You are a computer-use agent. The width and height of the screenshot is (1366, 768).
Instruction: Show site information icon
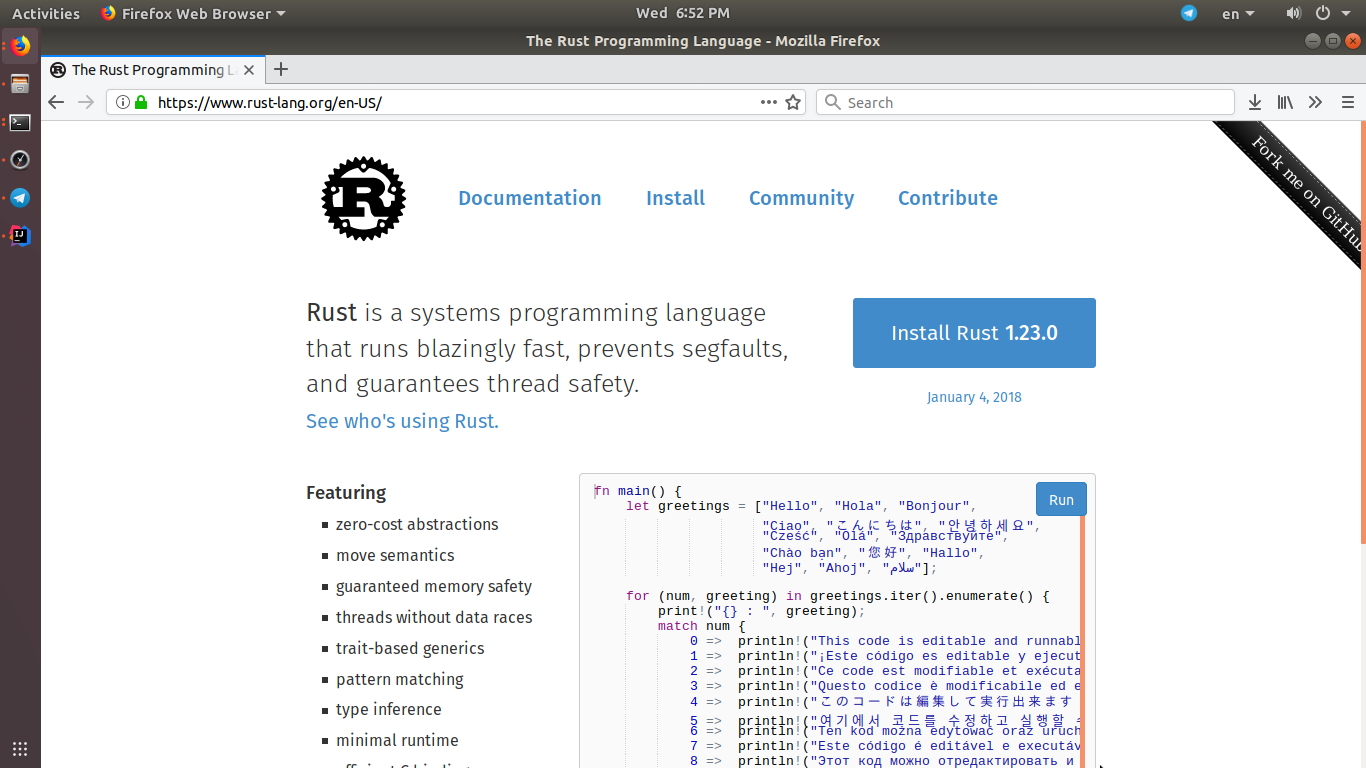pos(123,102)
